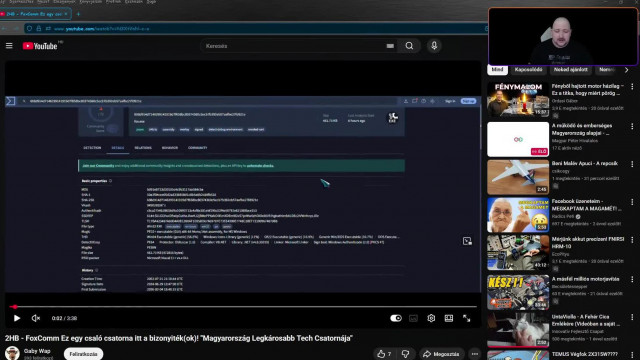Click the video clip icon on the player overlay
This screenshot has width=640, height=360.
[467, 241]
